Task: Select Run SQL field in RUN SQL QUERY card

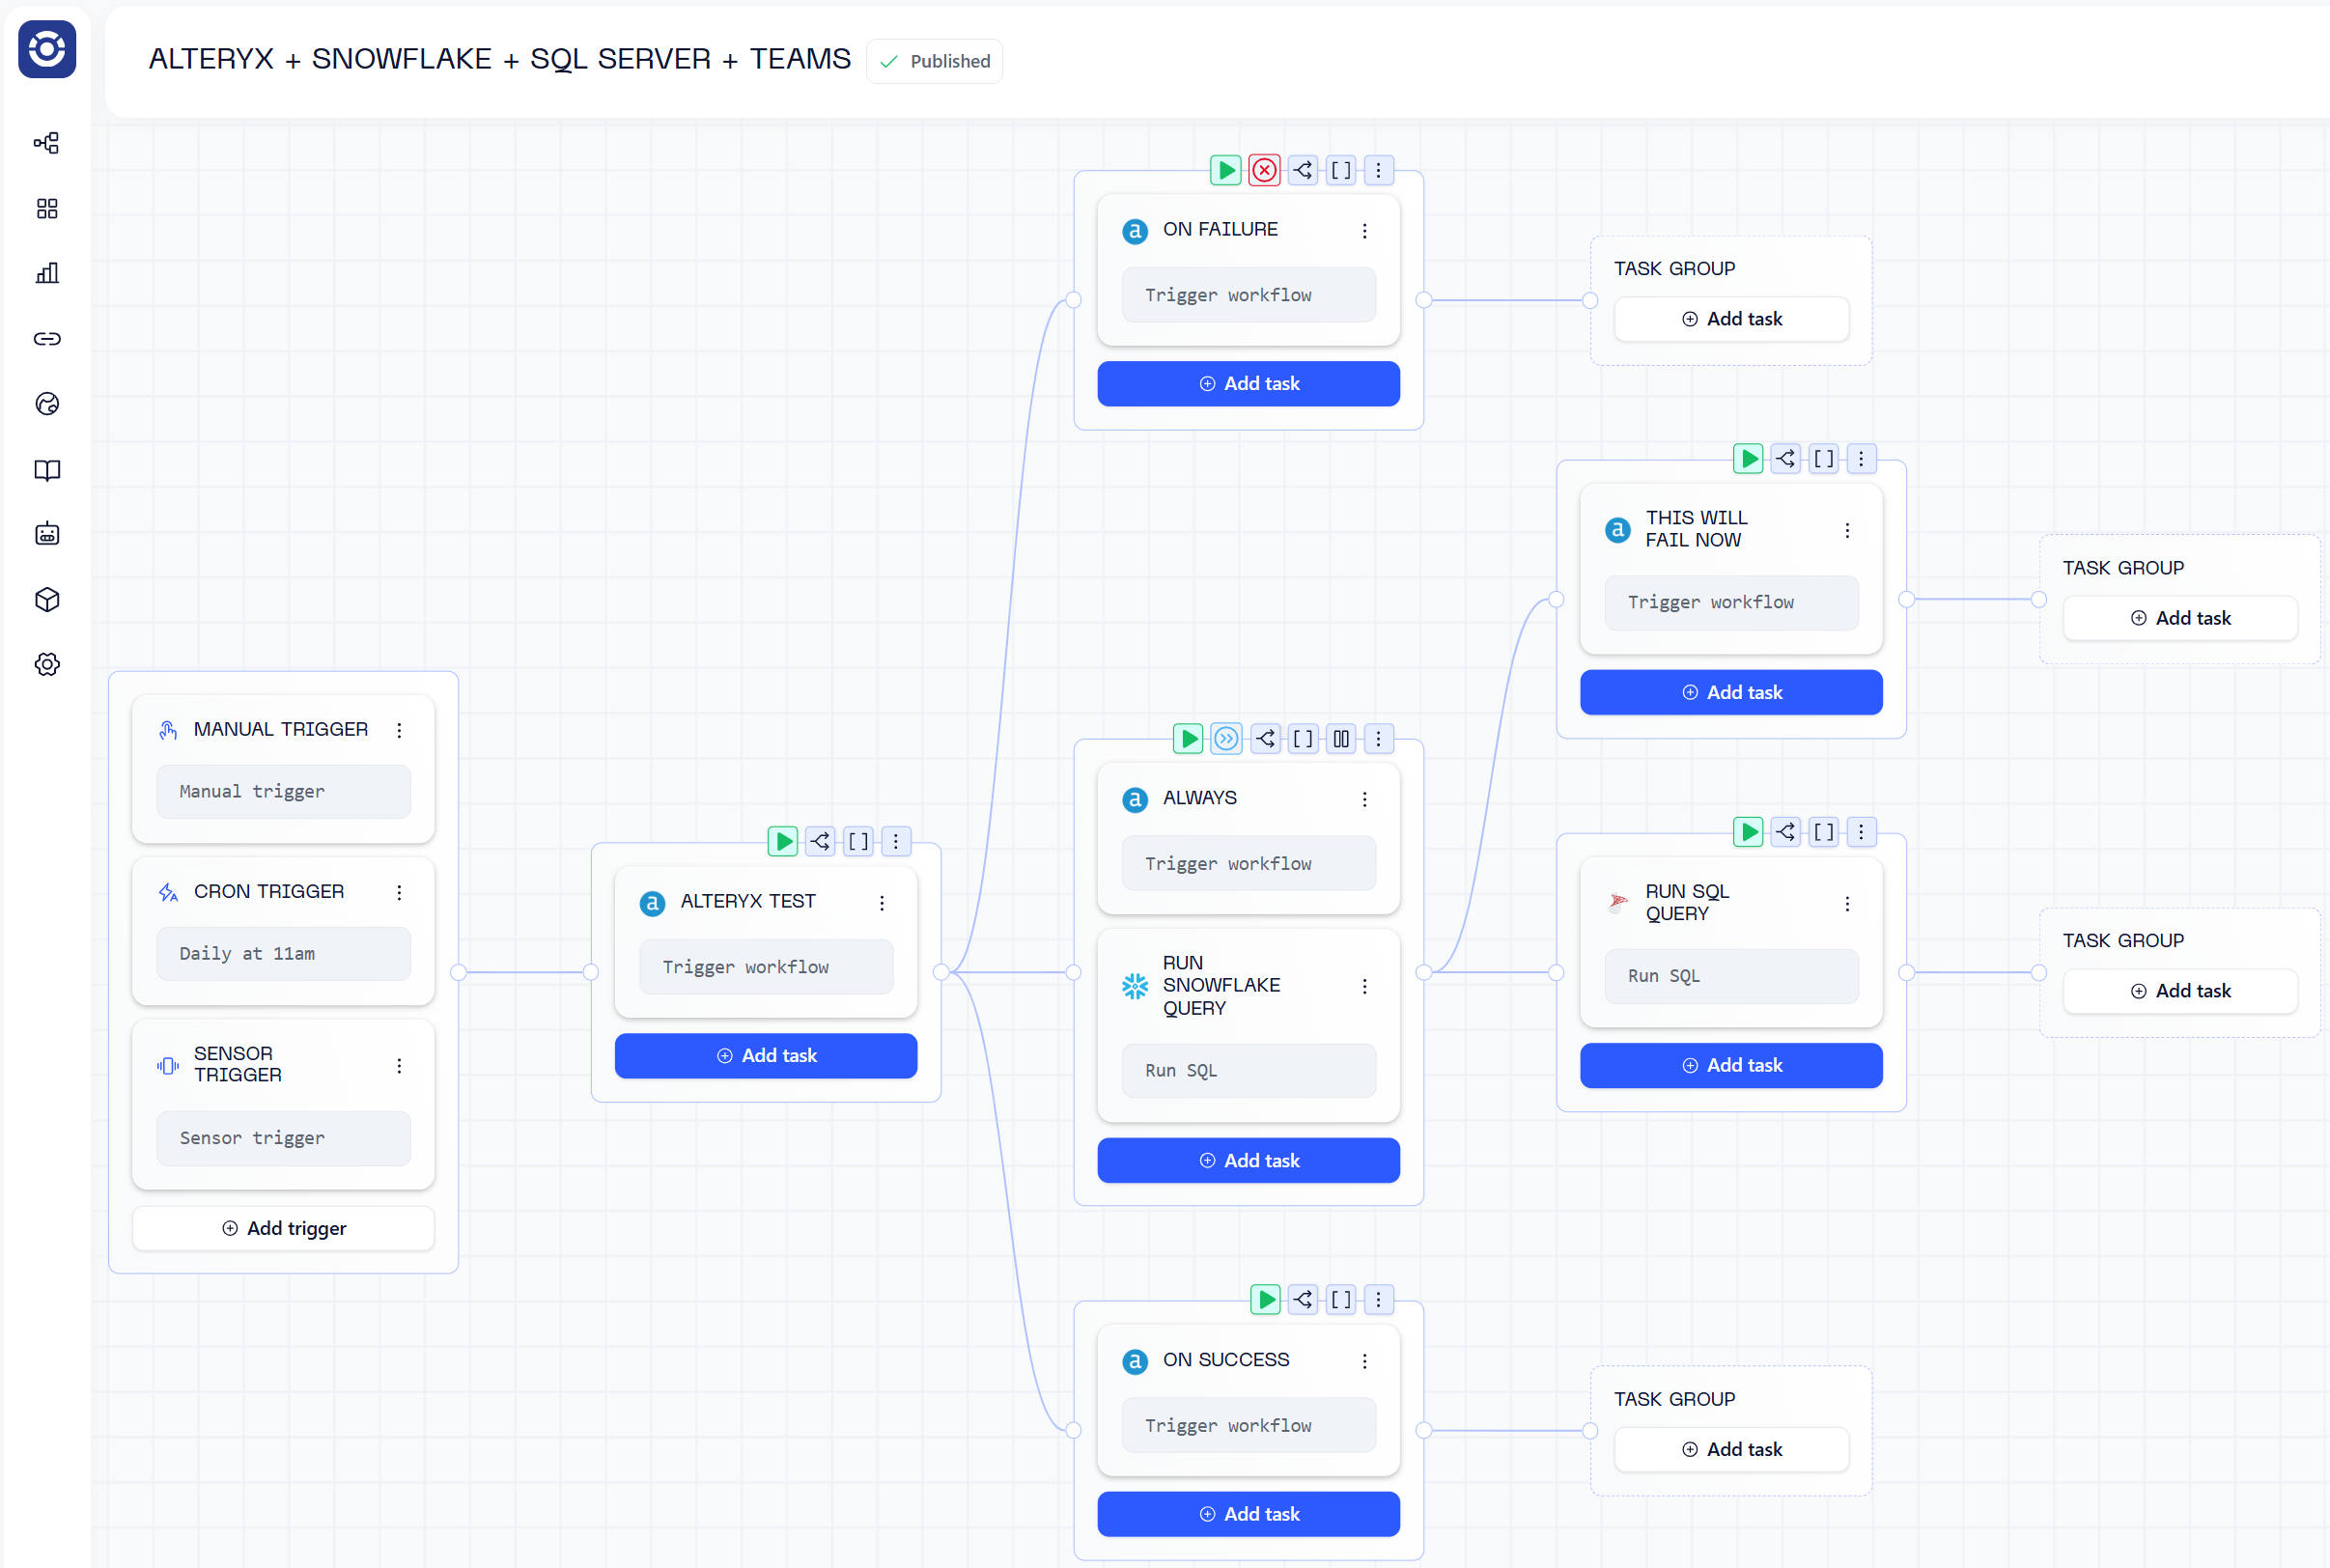Action: click(1732, 976)
